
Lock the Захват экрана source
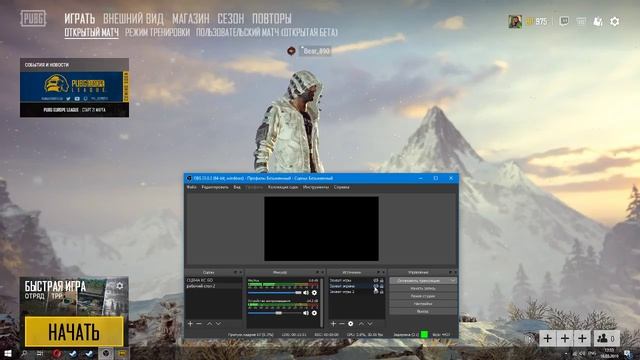382,286
